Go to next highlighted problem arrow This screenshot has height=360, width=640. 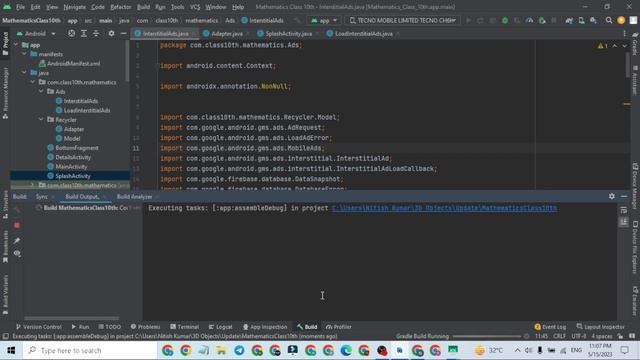(x=624, y=46)
